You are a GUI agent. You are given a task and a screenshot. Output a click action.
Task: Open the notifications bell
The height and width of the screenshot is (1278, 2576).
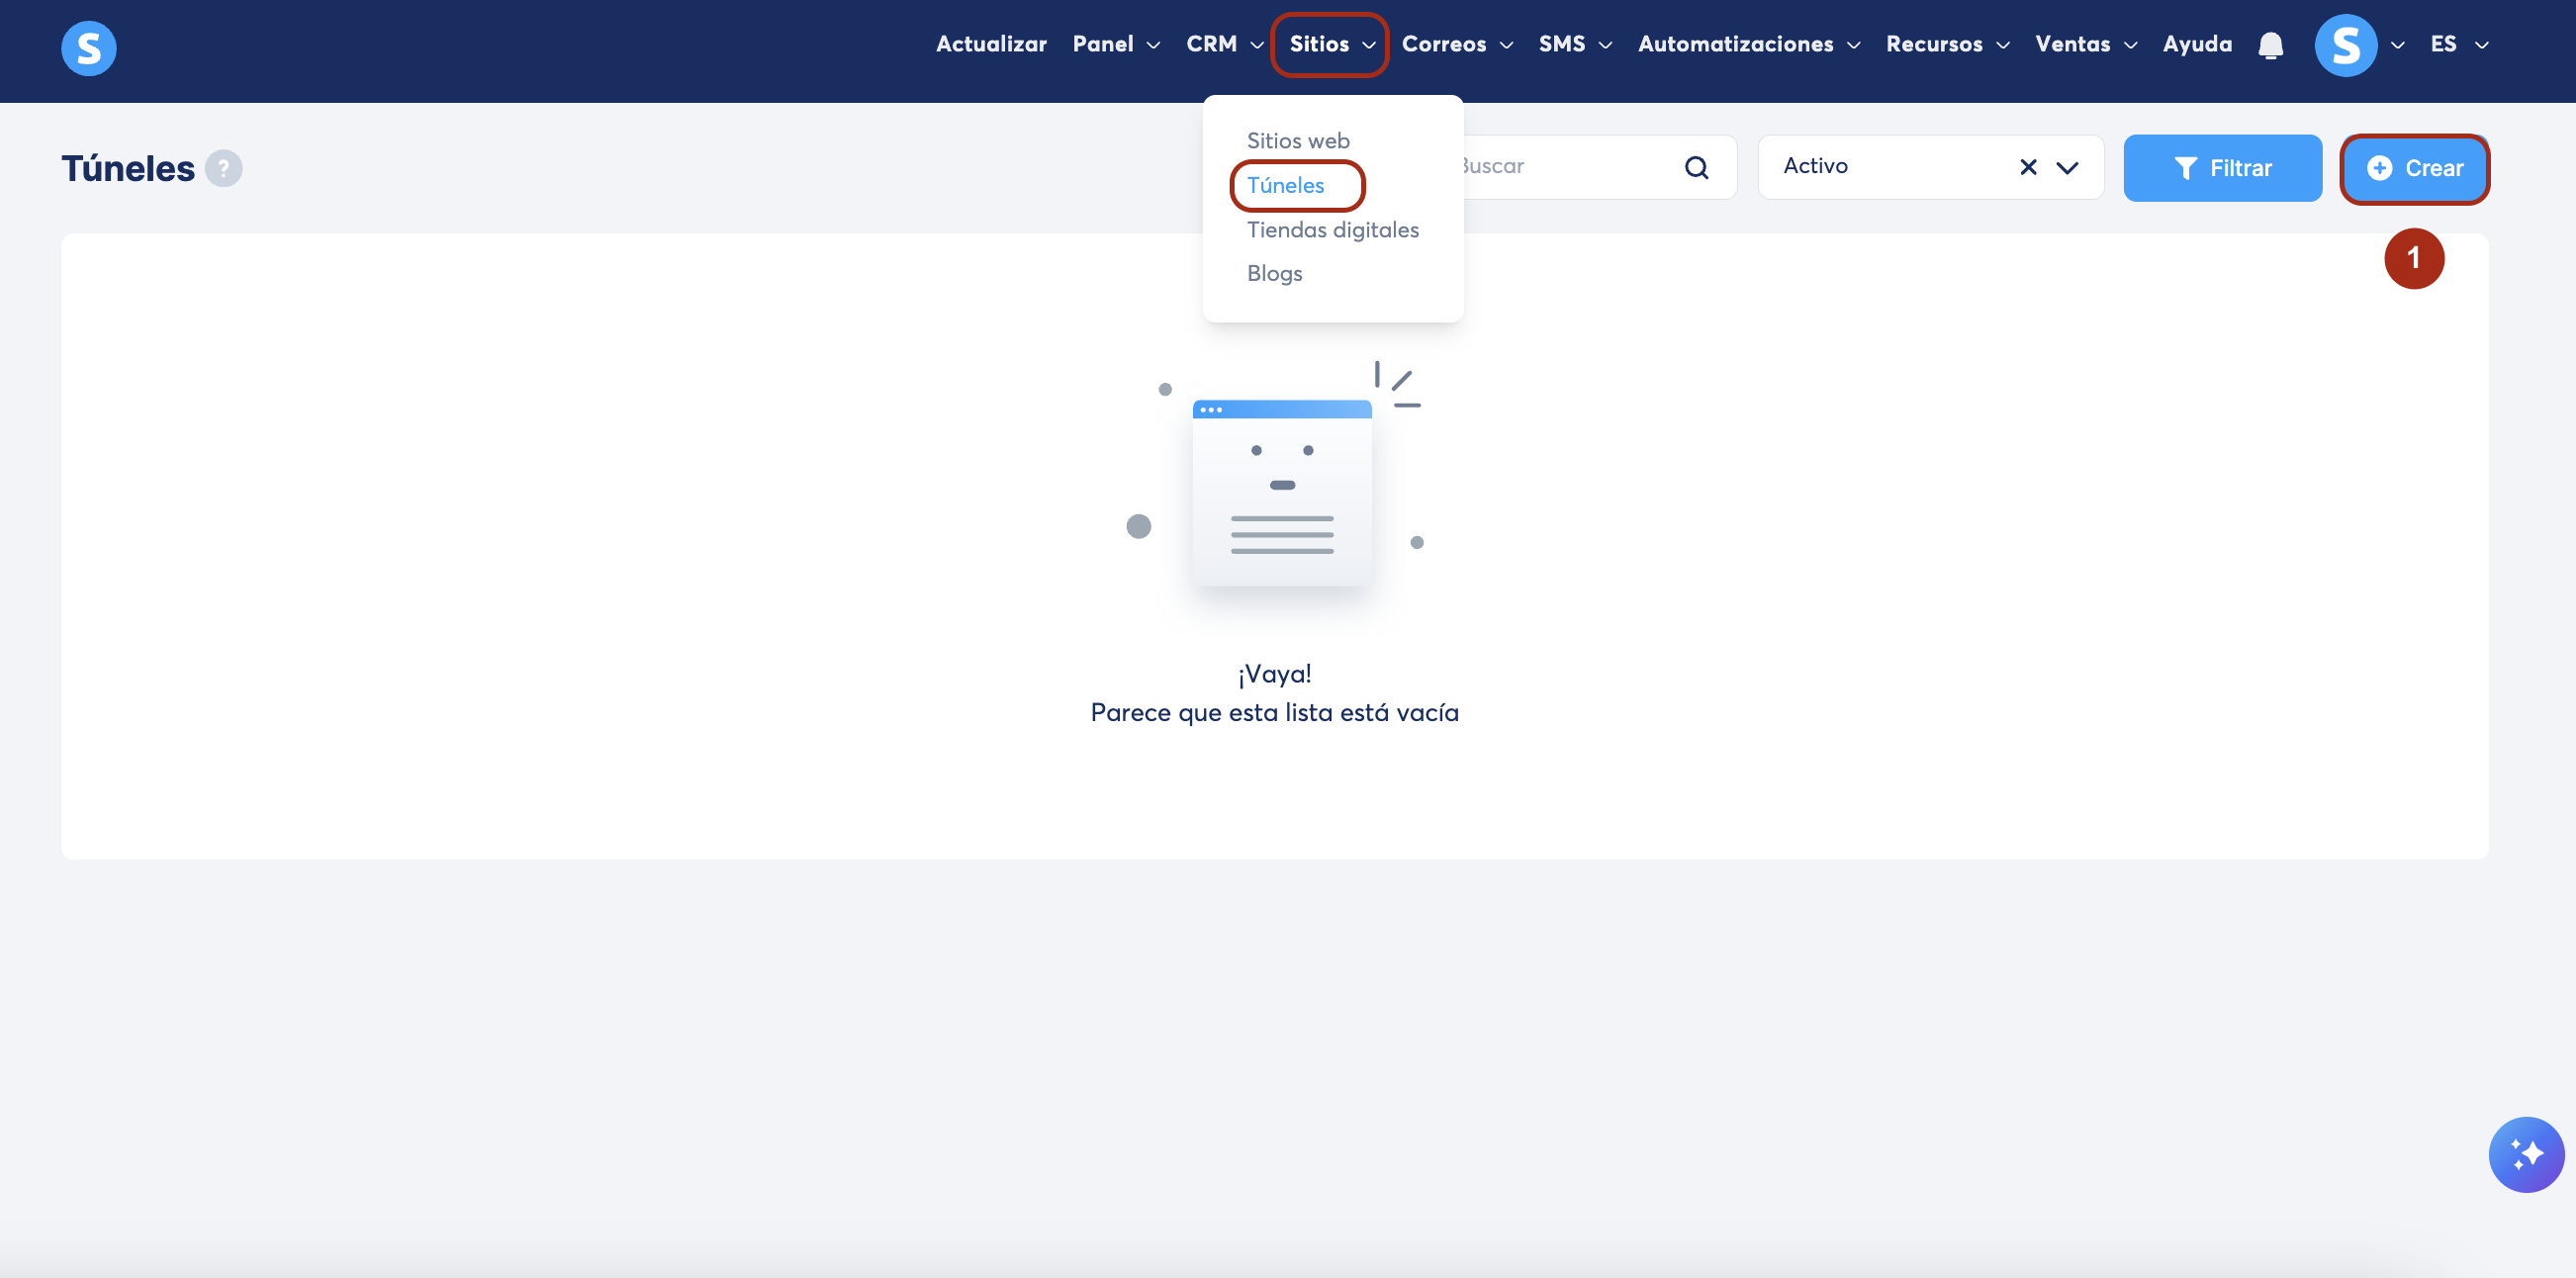tap(2270, 45)
